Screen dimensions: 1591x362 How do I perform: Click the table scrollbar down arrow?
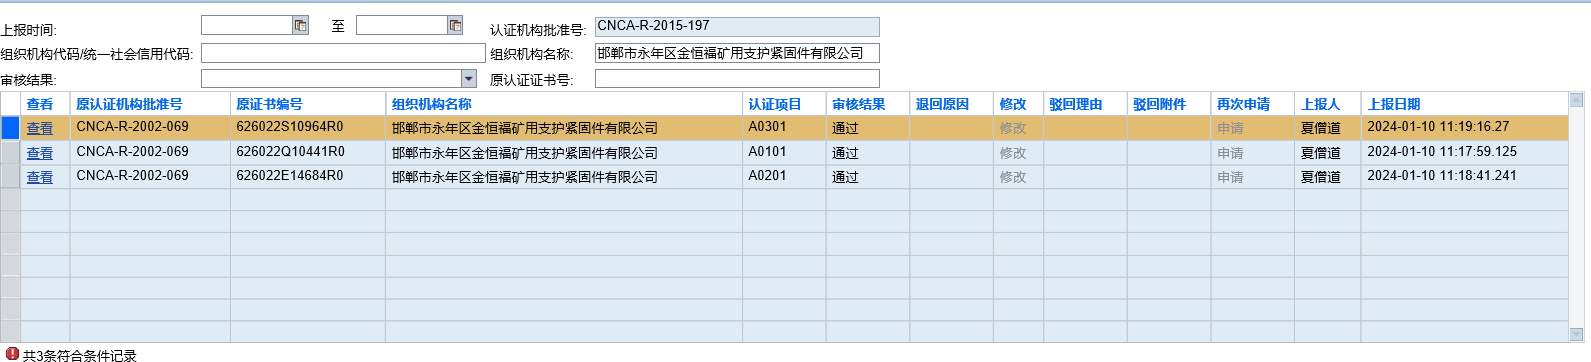tap(1577, 334)
